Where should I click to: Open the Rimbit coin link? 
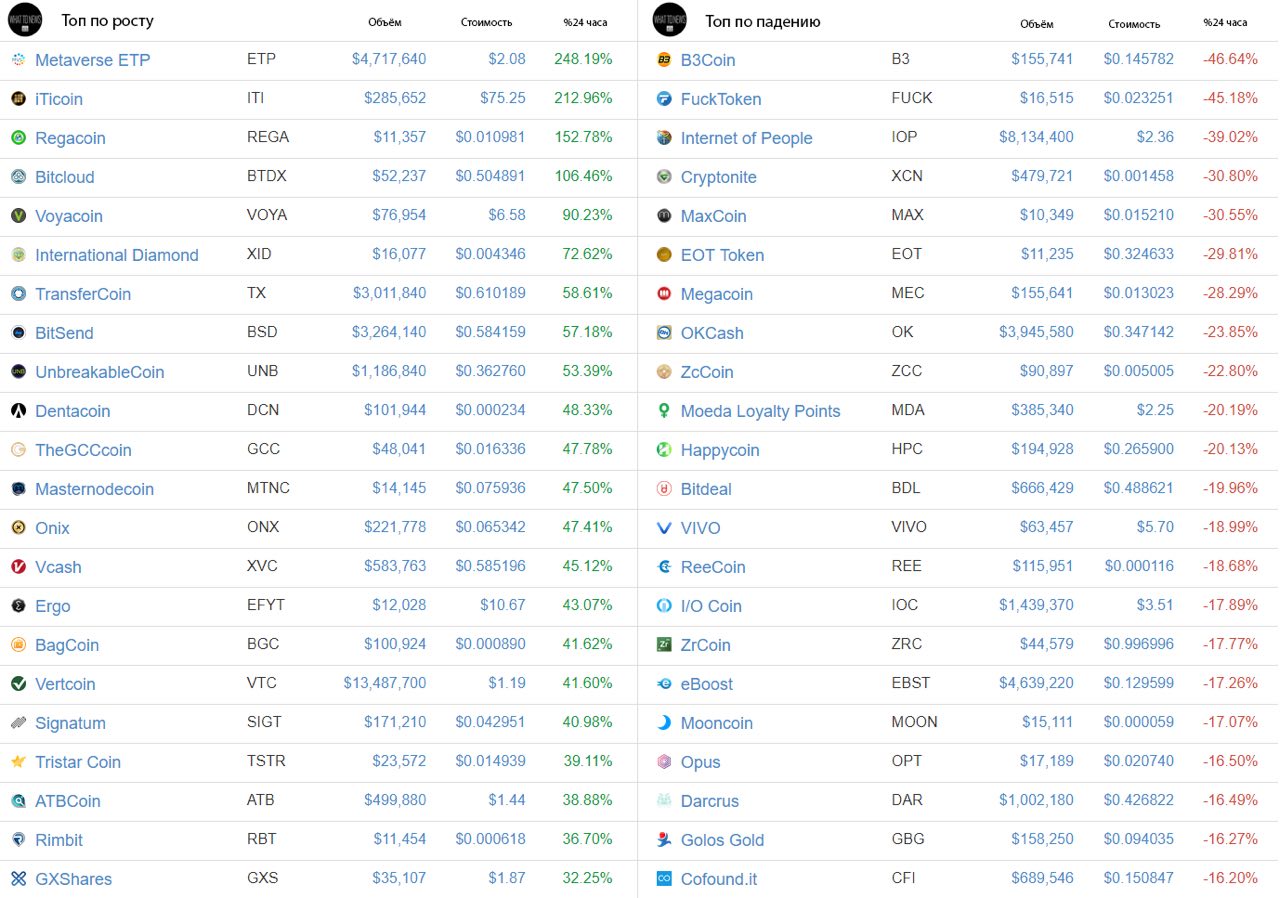coord(59,840)
